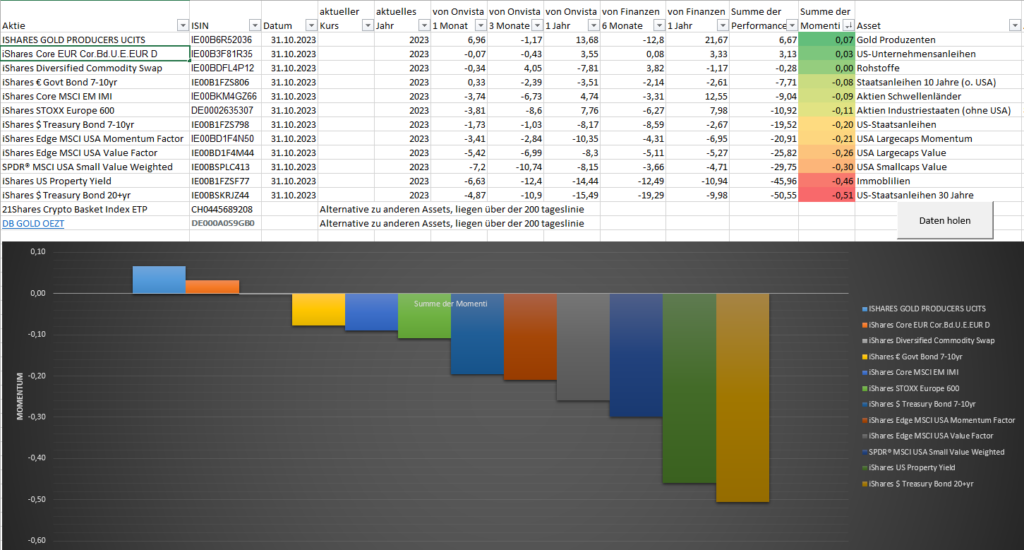Open the Summe der Performance filter dropdown
This screenshot has width=1024, height=550.
pyautogui.click(x=792, y=25)
